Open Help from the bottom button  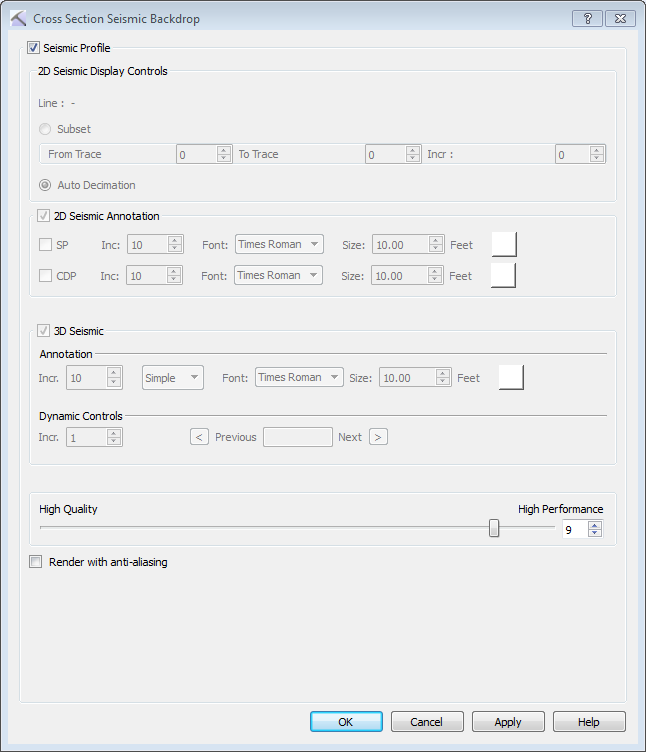point(589,721)
